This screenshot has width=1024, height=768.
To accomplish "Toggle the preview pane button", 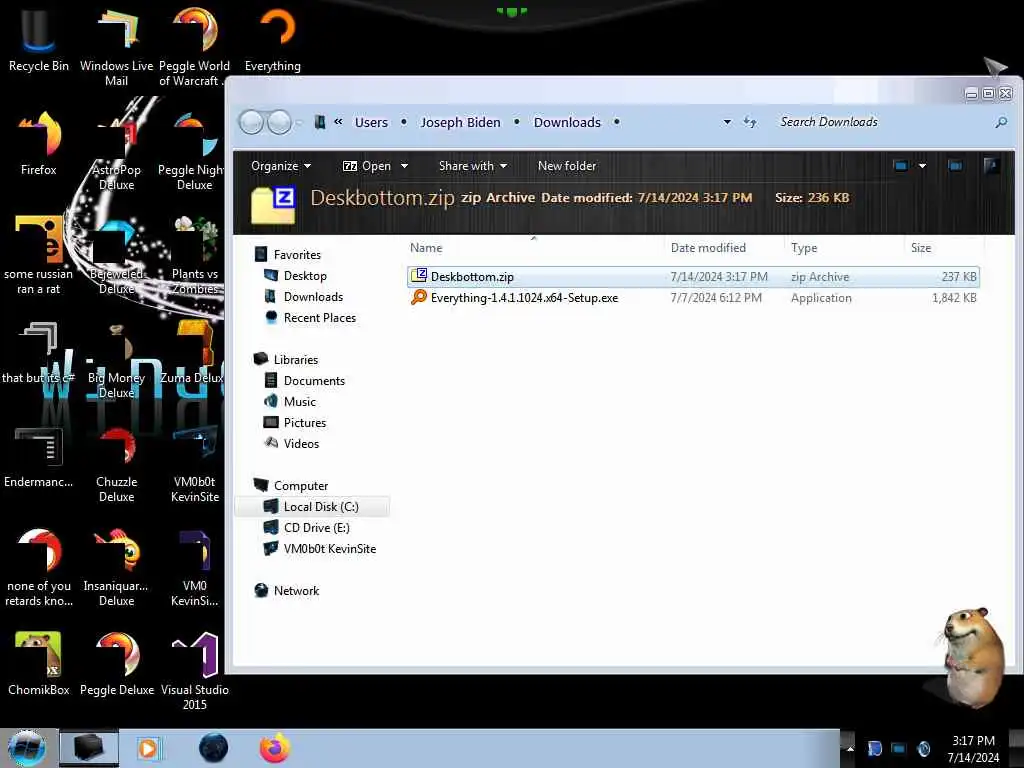I will click(955, 166).
